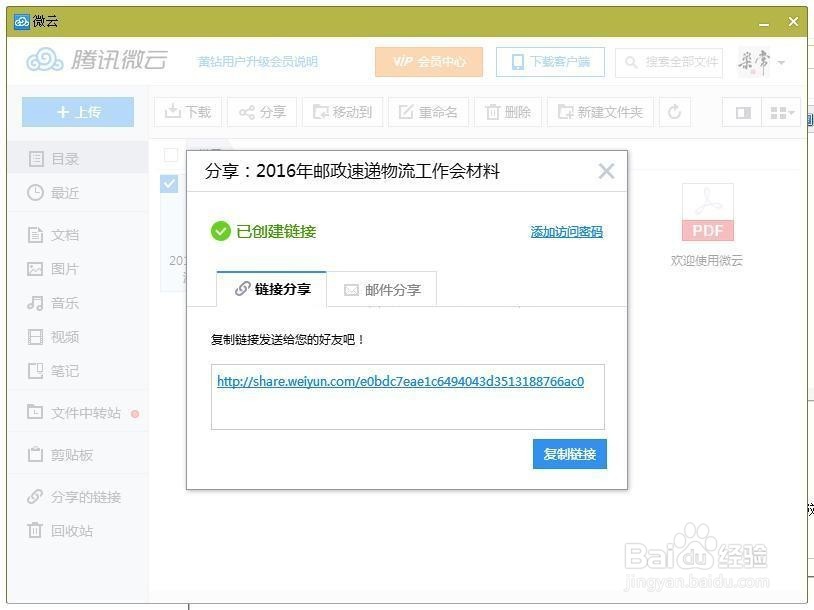This screenshot has width=814, height=610.
Task: Open 文件中转站 in the sidebar
Action: (x=78, y=413)
